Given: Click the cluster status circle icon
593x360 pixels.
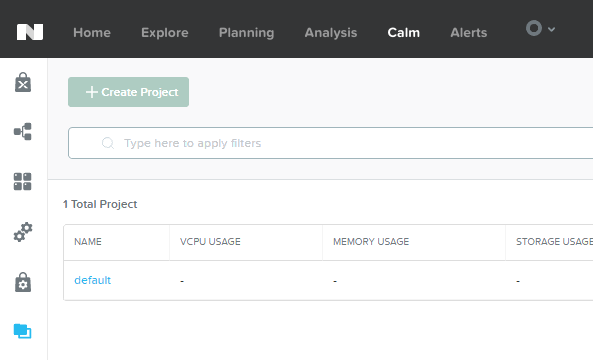Looking at the screenshot, I should pos(534,28).
